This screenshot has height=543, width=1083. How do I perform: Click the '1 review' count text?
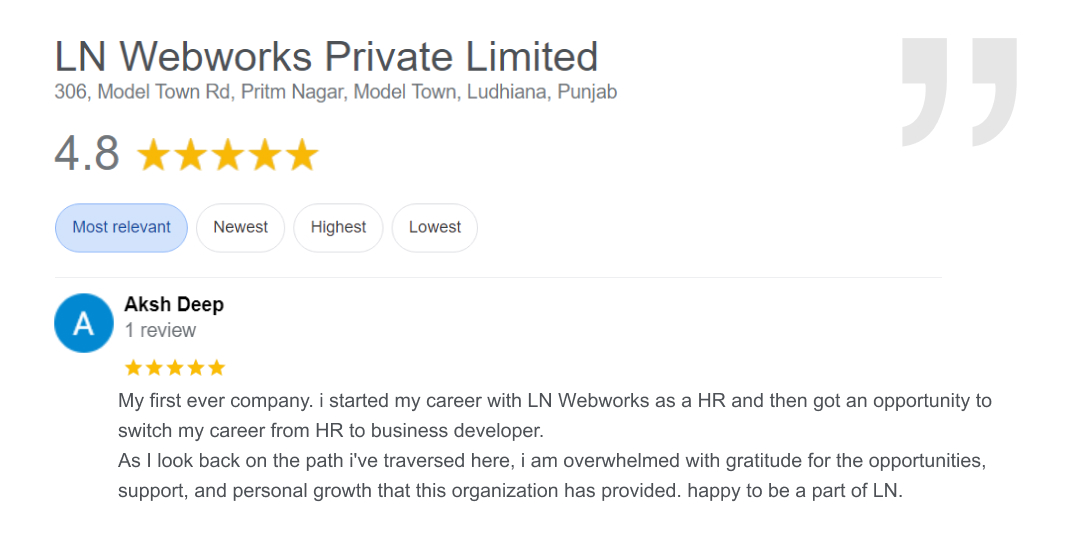(160, 330)
